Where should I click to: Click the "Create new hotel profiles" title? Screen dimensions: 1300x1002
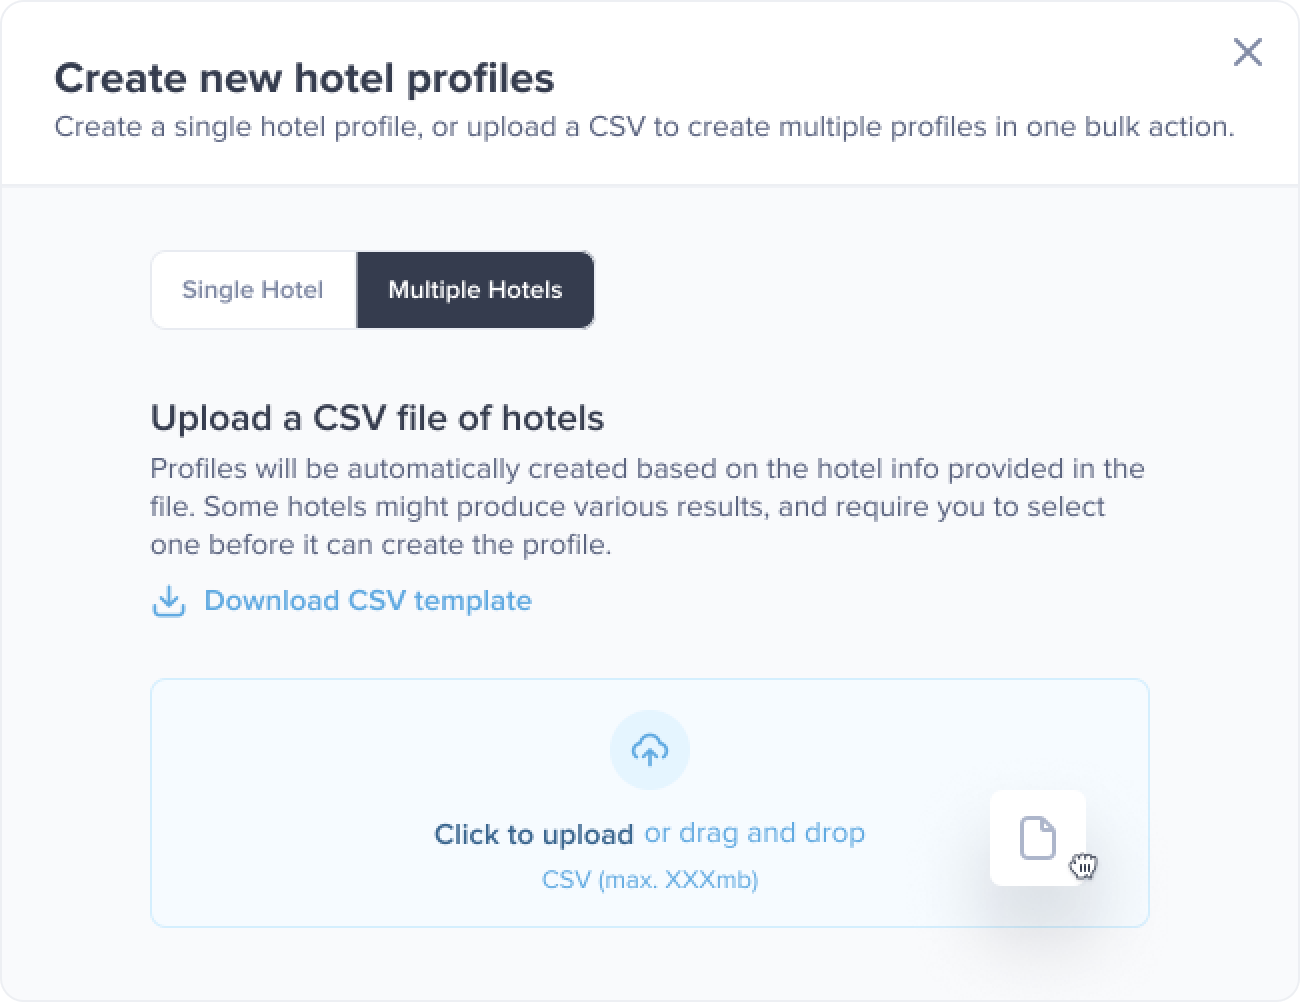tap(304, 78)
